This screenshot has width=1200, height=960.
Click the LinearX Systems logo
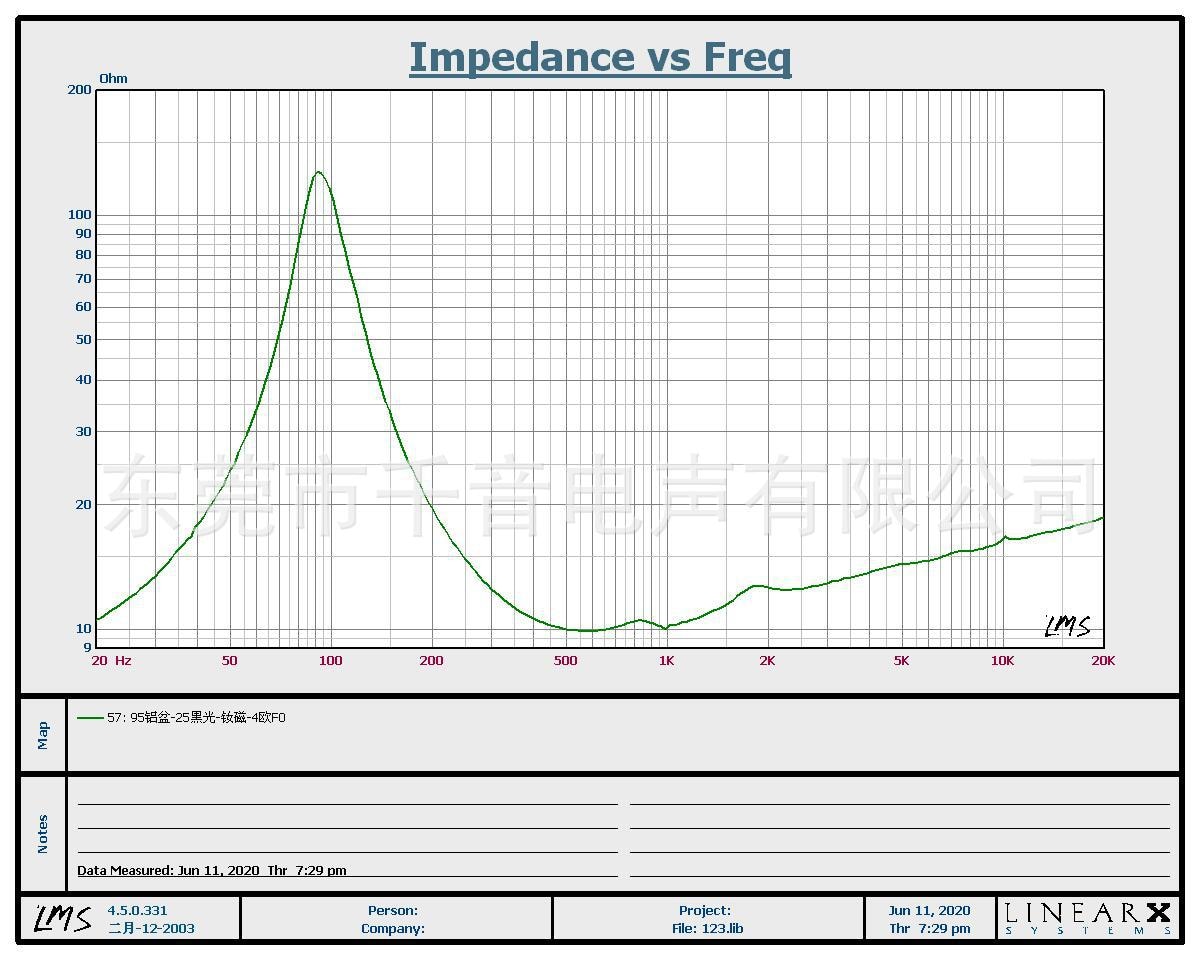coord(1088,918)
